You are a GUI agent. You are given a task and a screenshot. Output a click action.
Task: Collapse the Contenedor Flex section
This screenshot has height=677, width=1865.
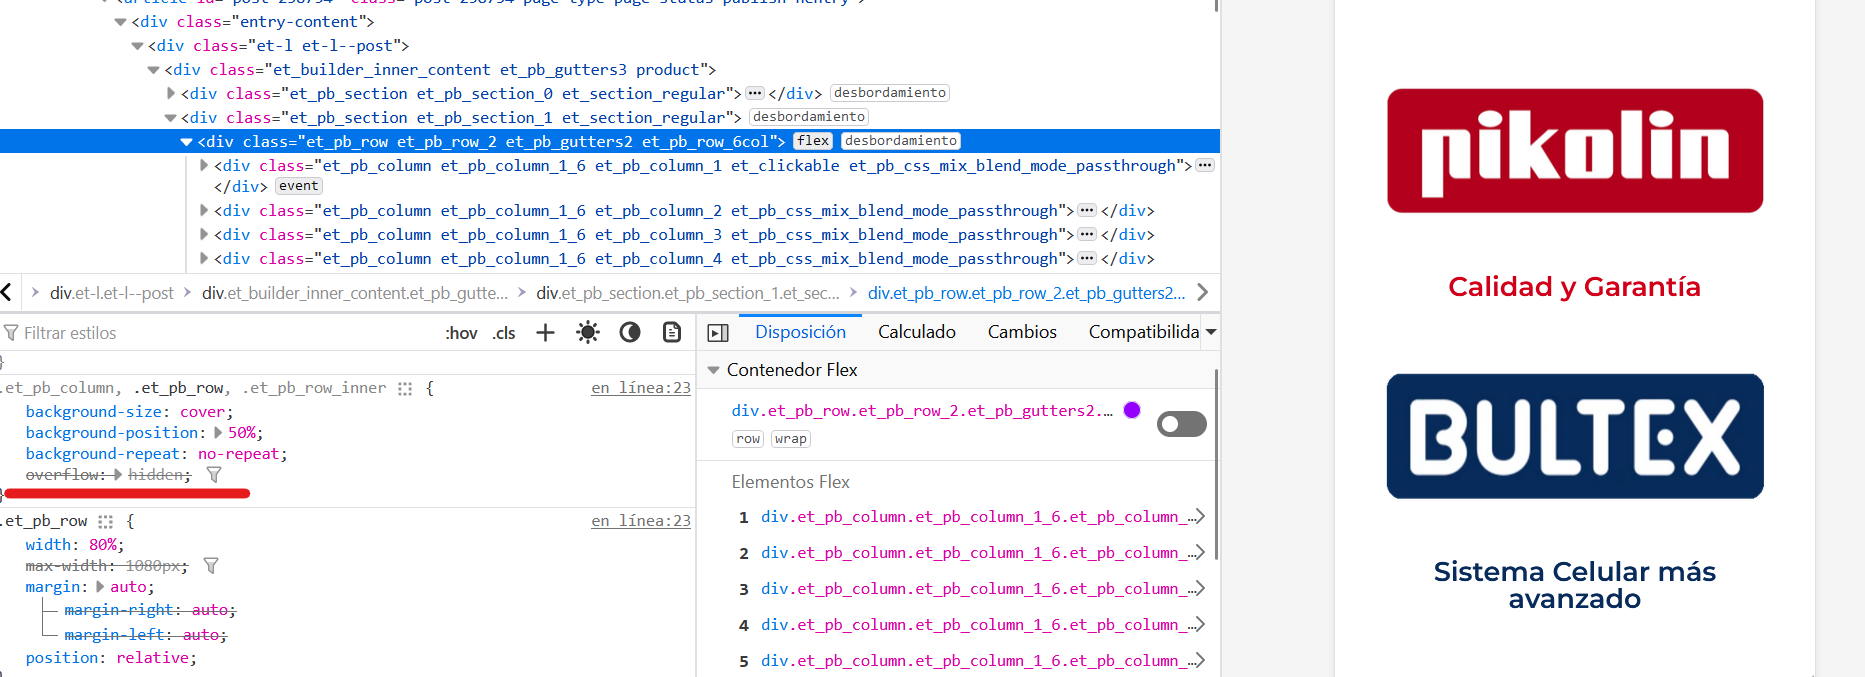point(714,370)
